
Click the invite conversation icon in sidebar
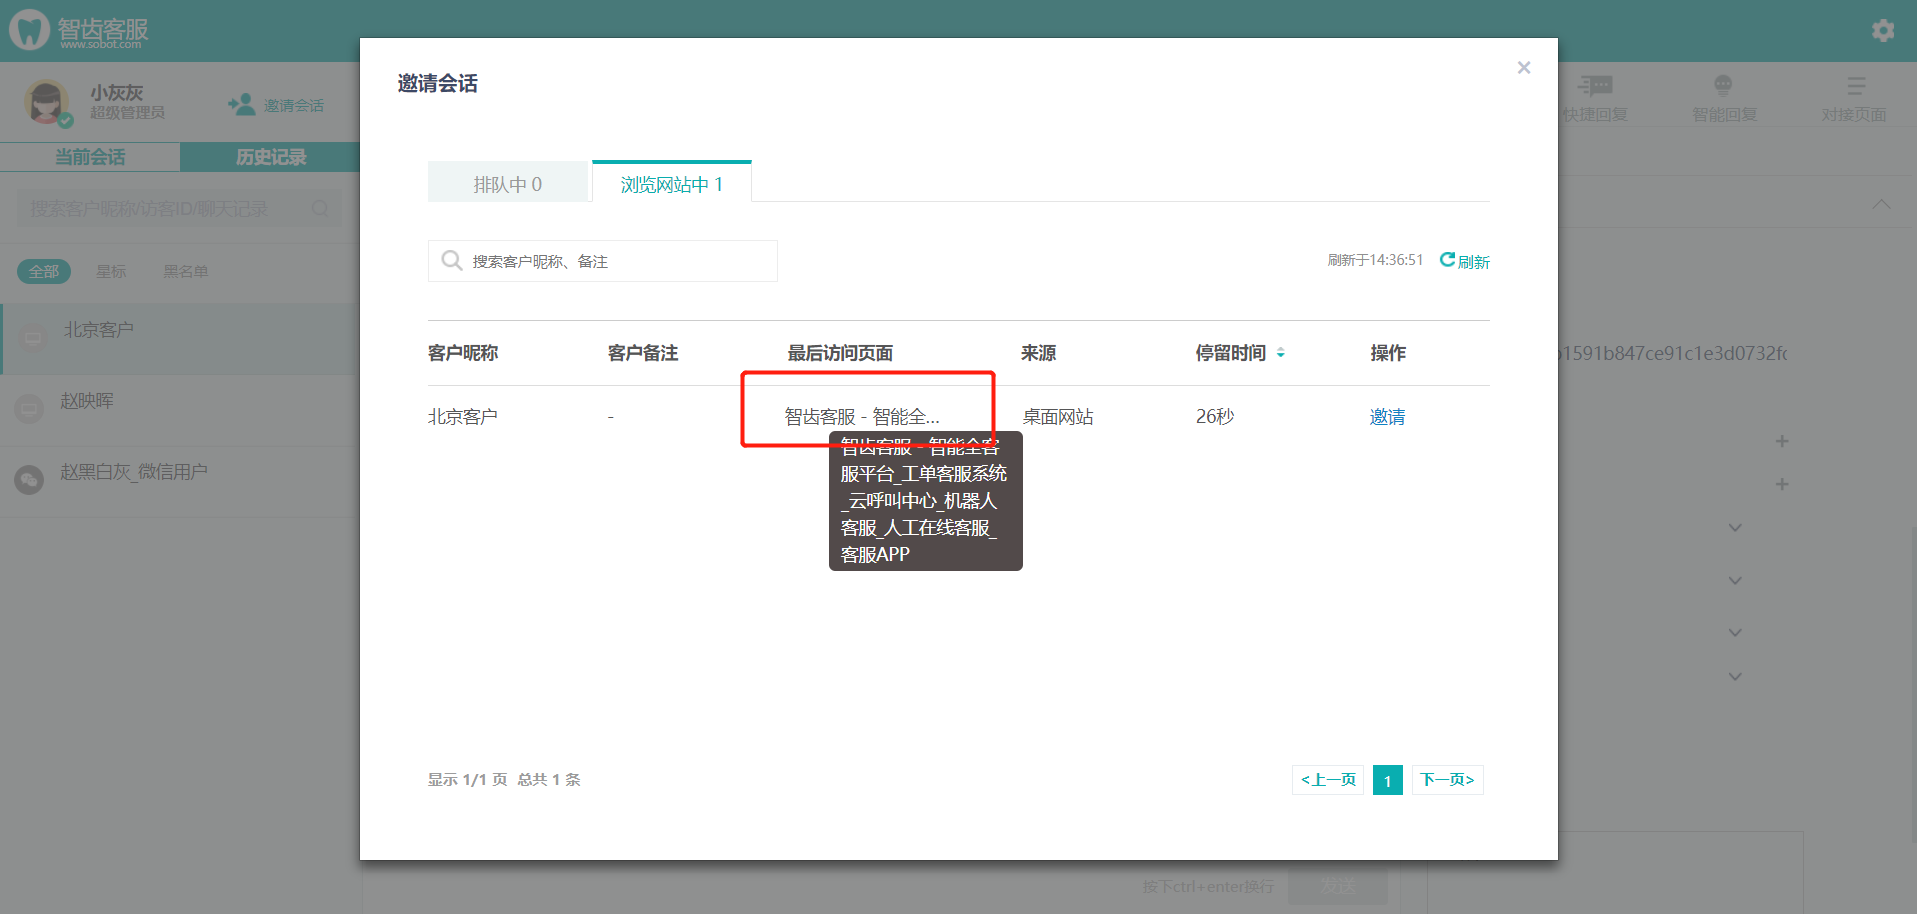(x=241, y=104)
